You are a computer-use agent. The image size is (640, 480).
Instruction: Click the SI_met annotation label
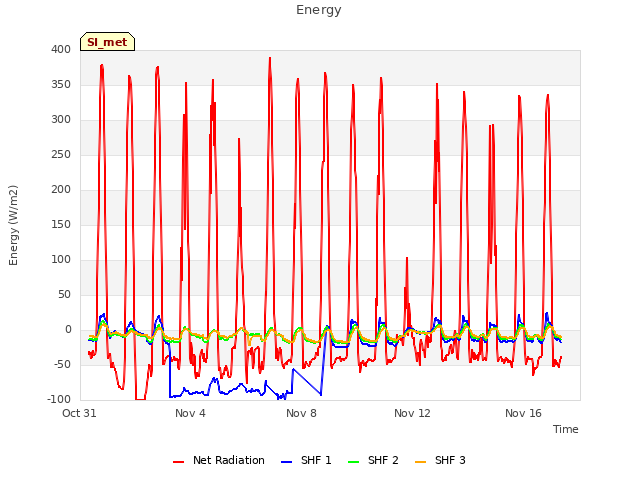tap(107, 42)
